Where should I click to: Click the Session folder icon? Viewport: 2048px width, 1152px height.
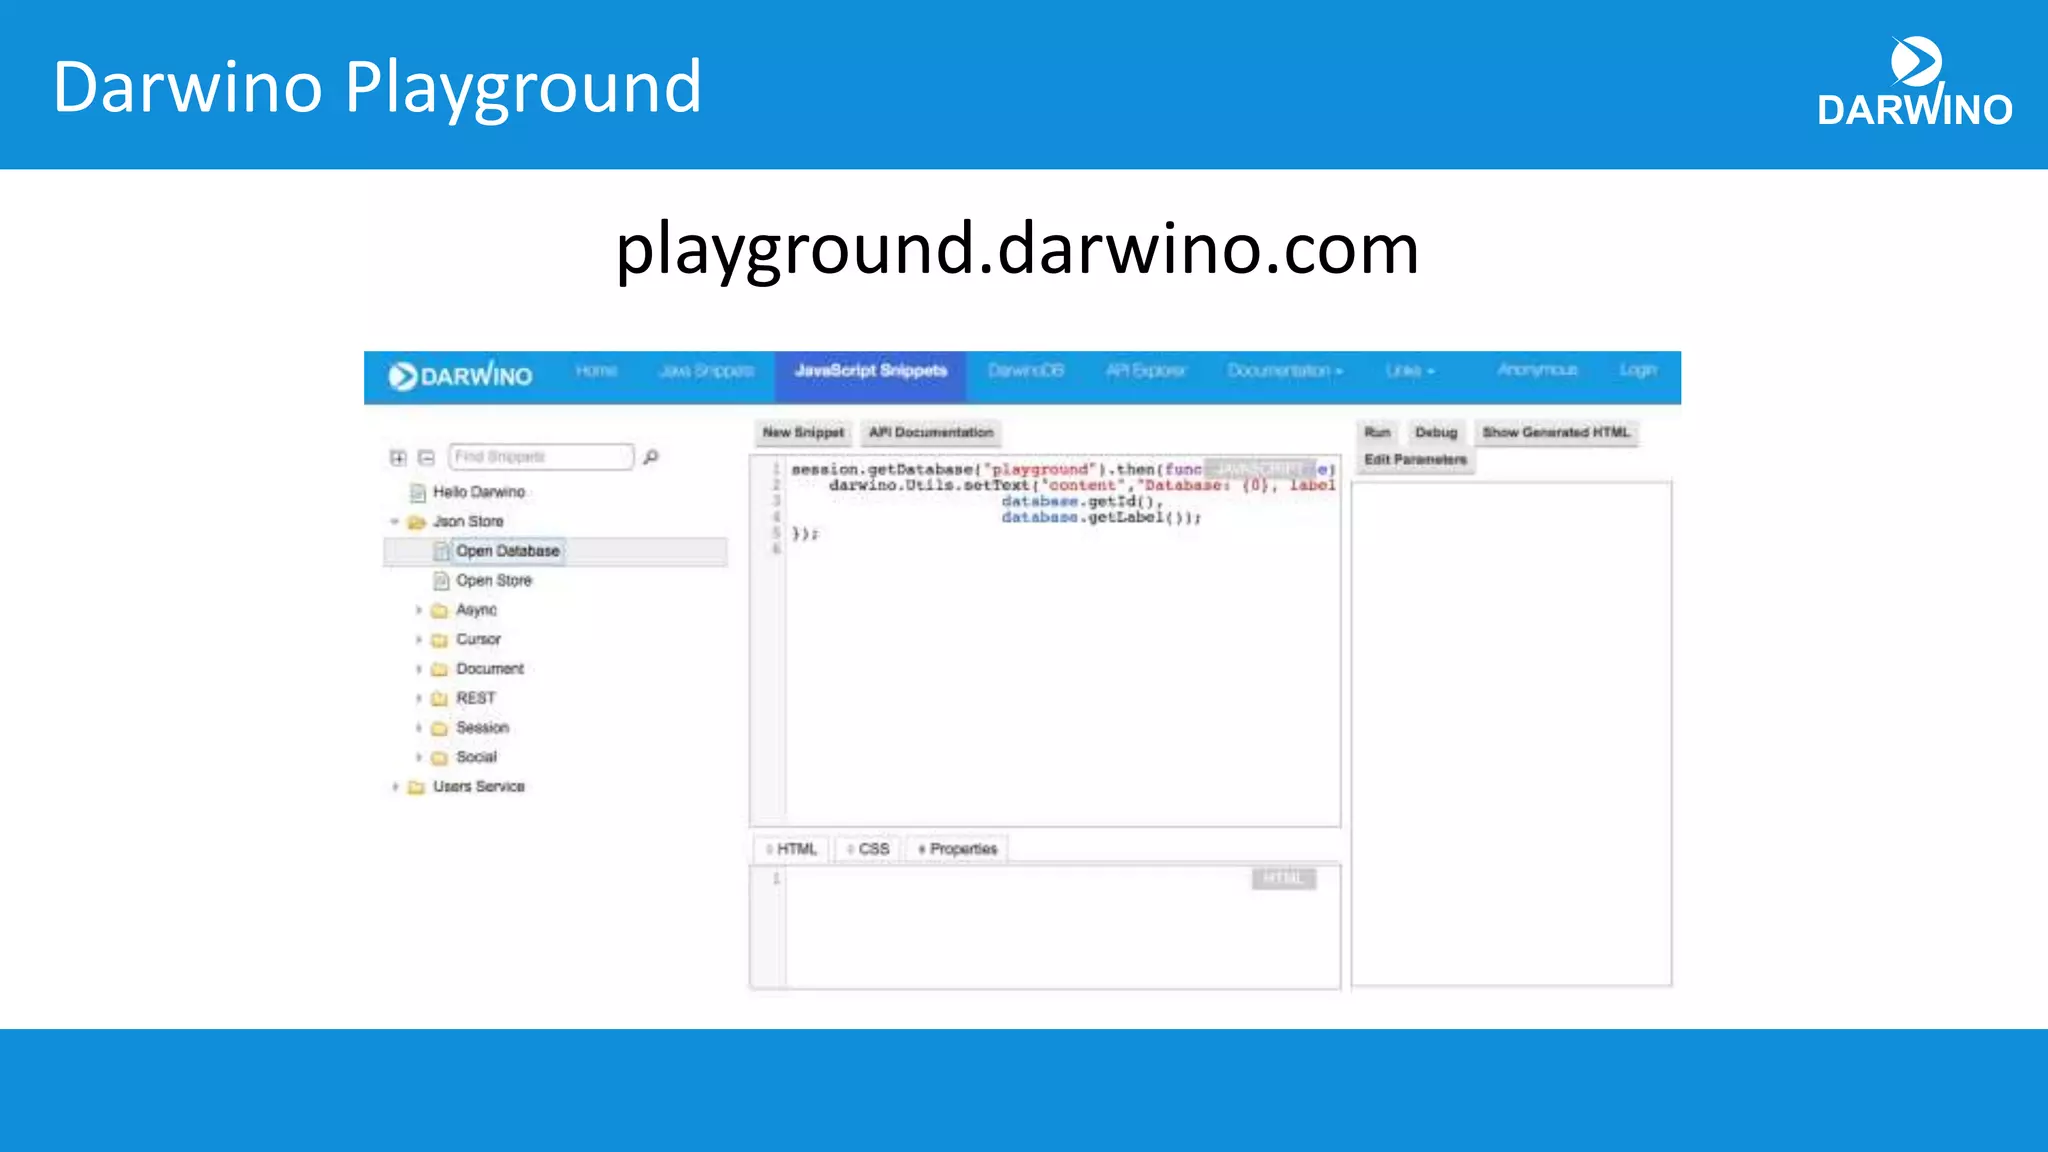pyautogui.click(x=439, y=728)
